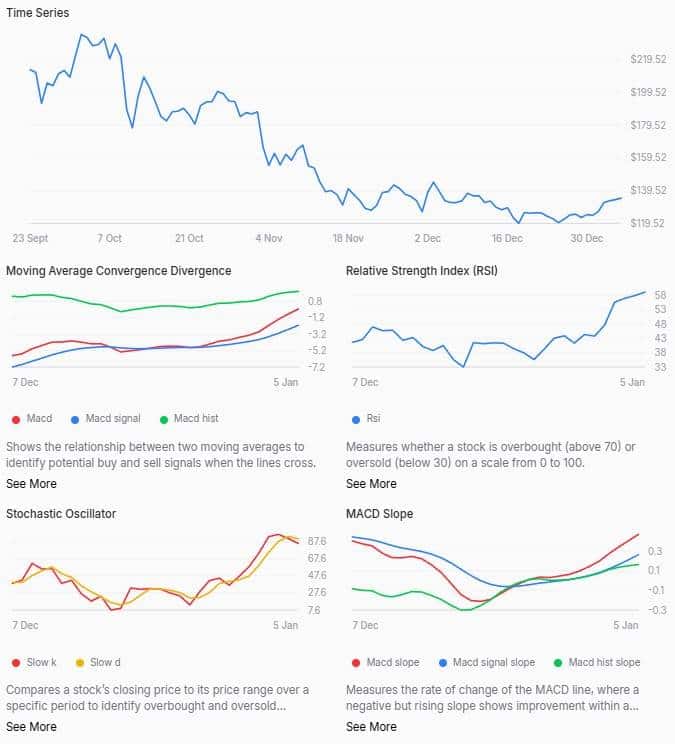Click the Macd hist slope green dot
The width and height of the screenshot is (675, 744).
coord(558,662)
